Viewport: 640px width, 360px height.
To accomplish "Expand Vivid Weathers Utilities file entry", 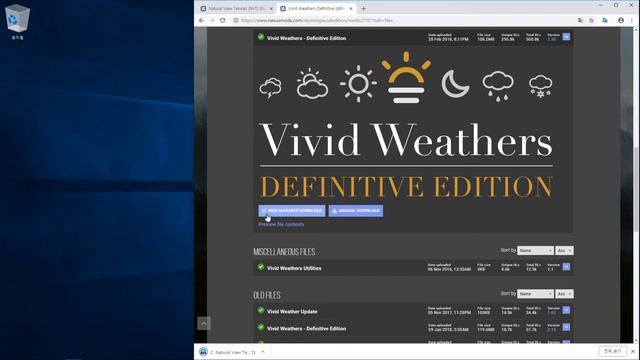I will 566,267.
